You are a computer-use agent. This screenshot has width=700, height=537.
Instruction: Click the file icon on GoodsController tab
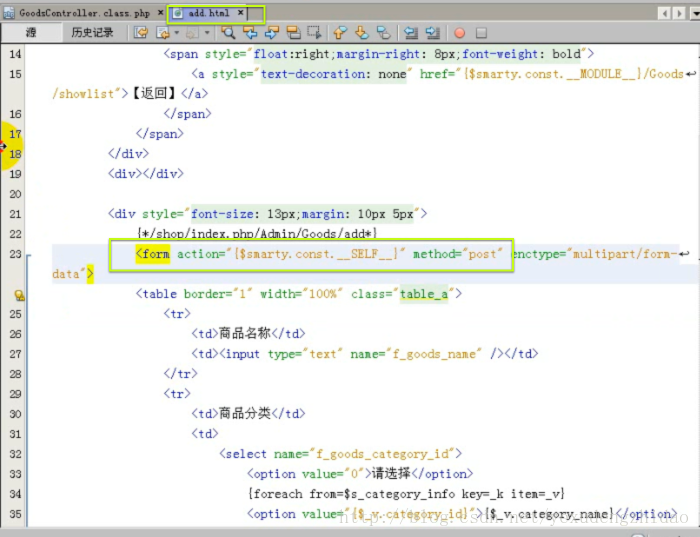pos(8,13)
